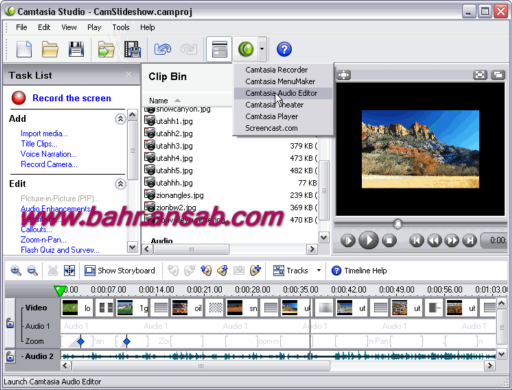Open the Tracks dropdown arrow
Viewport: 512px width, 390px height.
[319, 270]
